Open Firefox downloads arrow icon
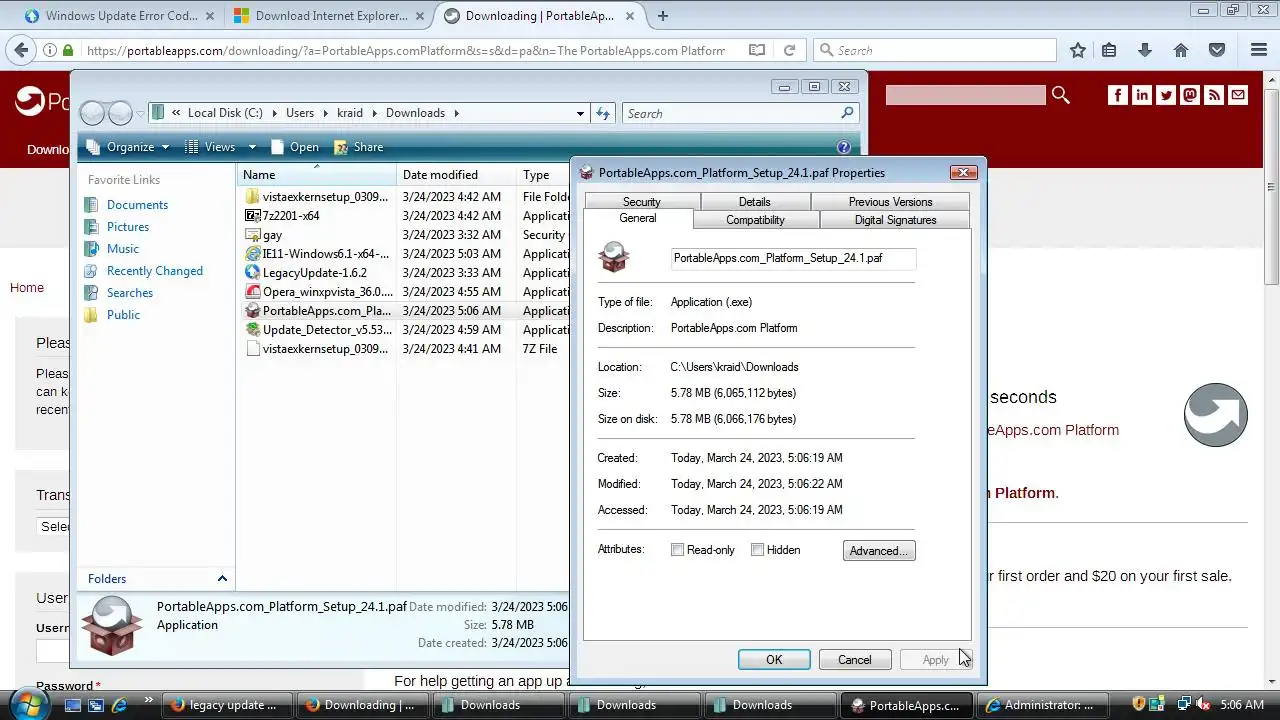Viewport: 1280px width, 720px height. click(1145, 50)
